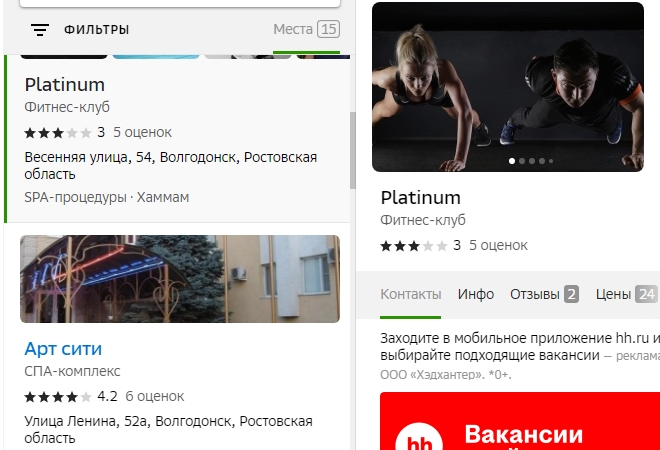Switch to the Инфо tab

476,294
